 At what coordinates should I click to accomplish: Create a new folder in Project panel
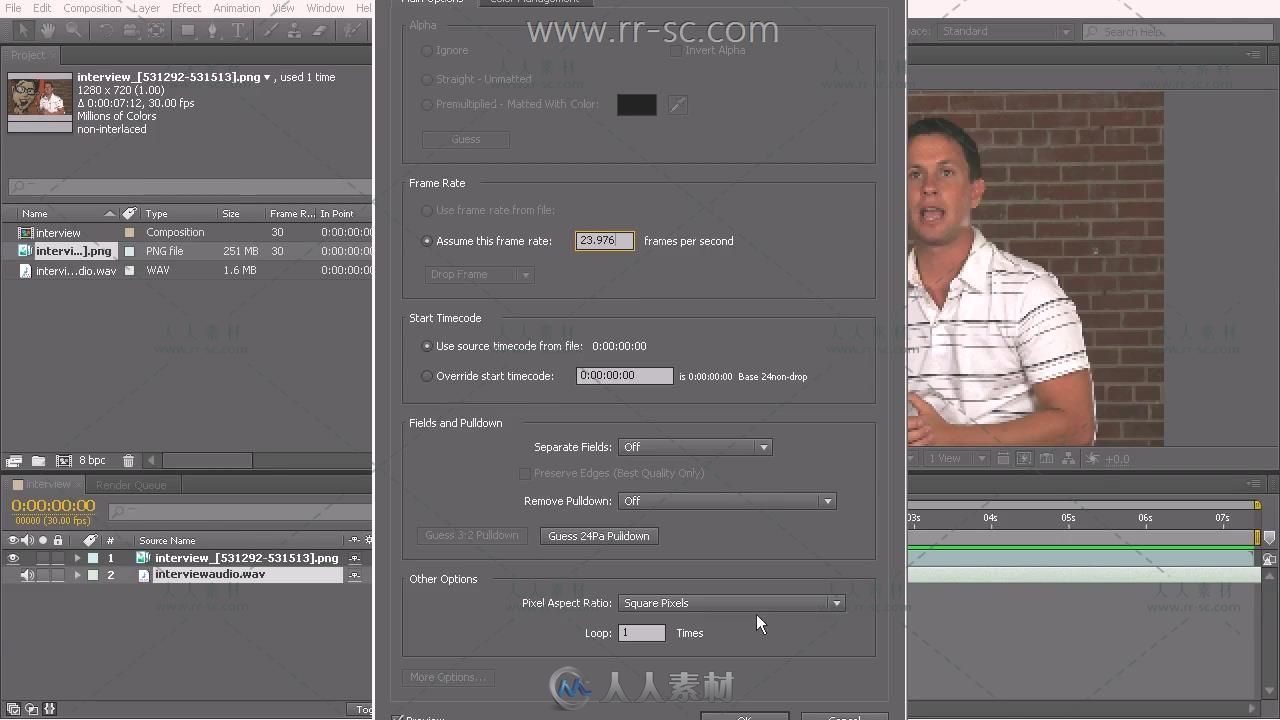(x=38, y=461)
